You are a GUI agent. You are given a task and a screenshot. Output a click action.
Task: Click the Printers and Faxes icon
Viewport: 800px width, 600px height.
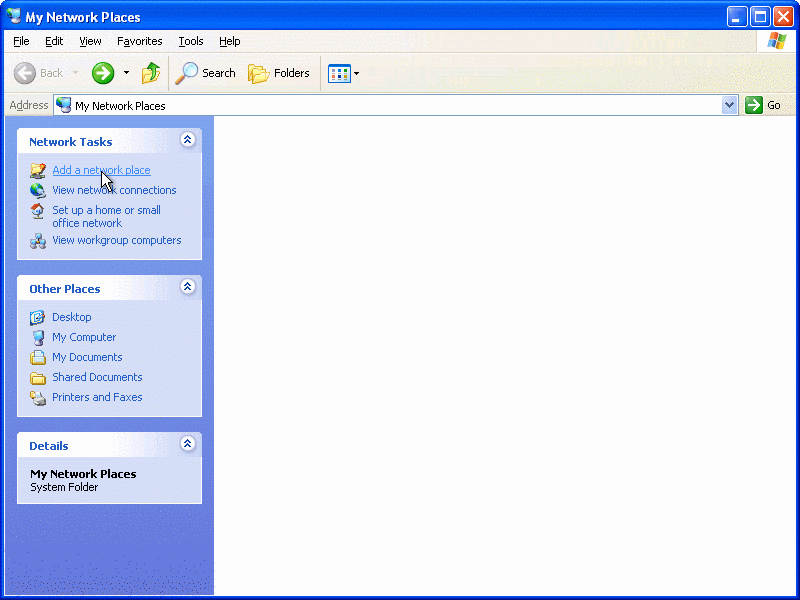point(38,397)
